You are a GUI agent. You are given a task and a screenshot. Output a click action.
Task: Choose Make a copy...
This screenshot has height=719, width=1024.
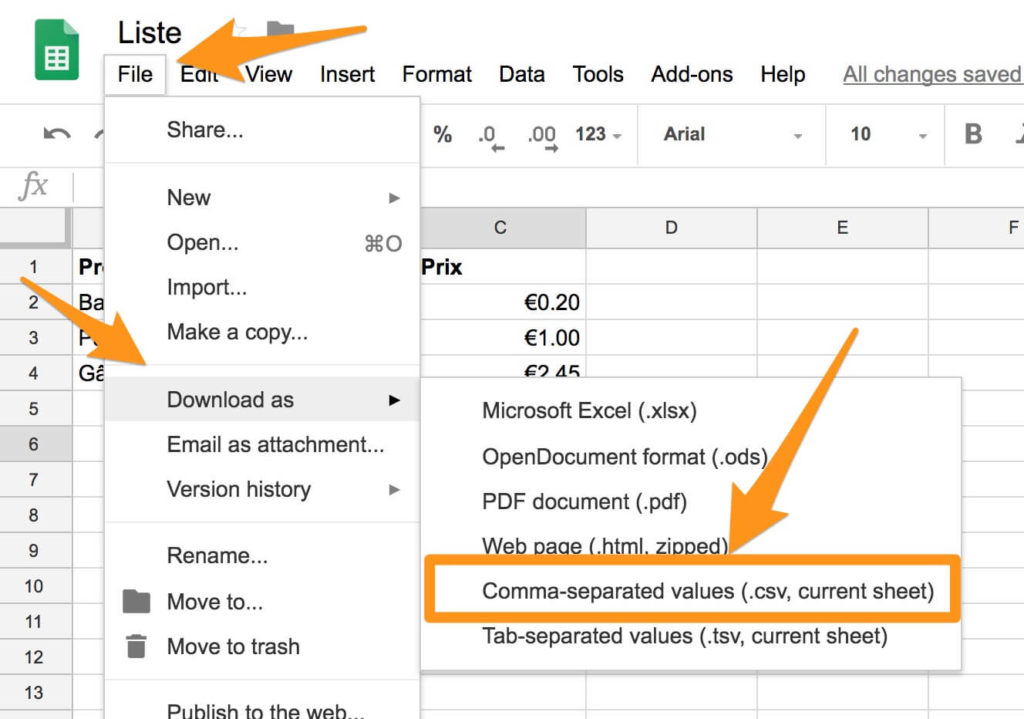point(262,332)
